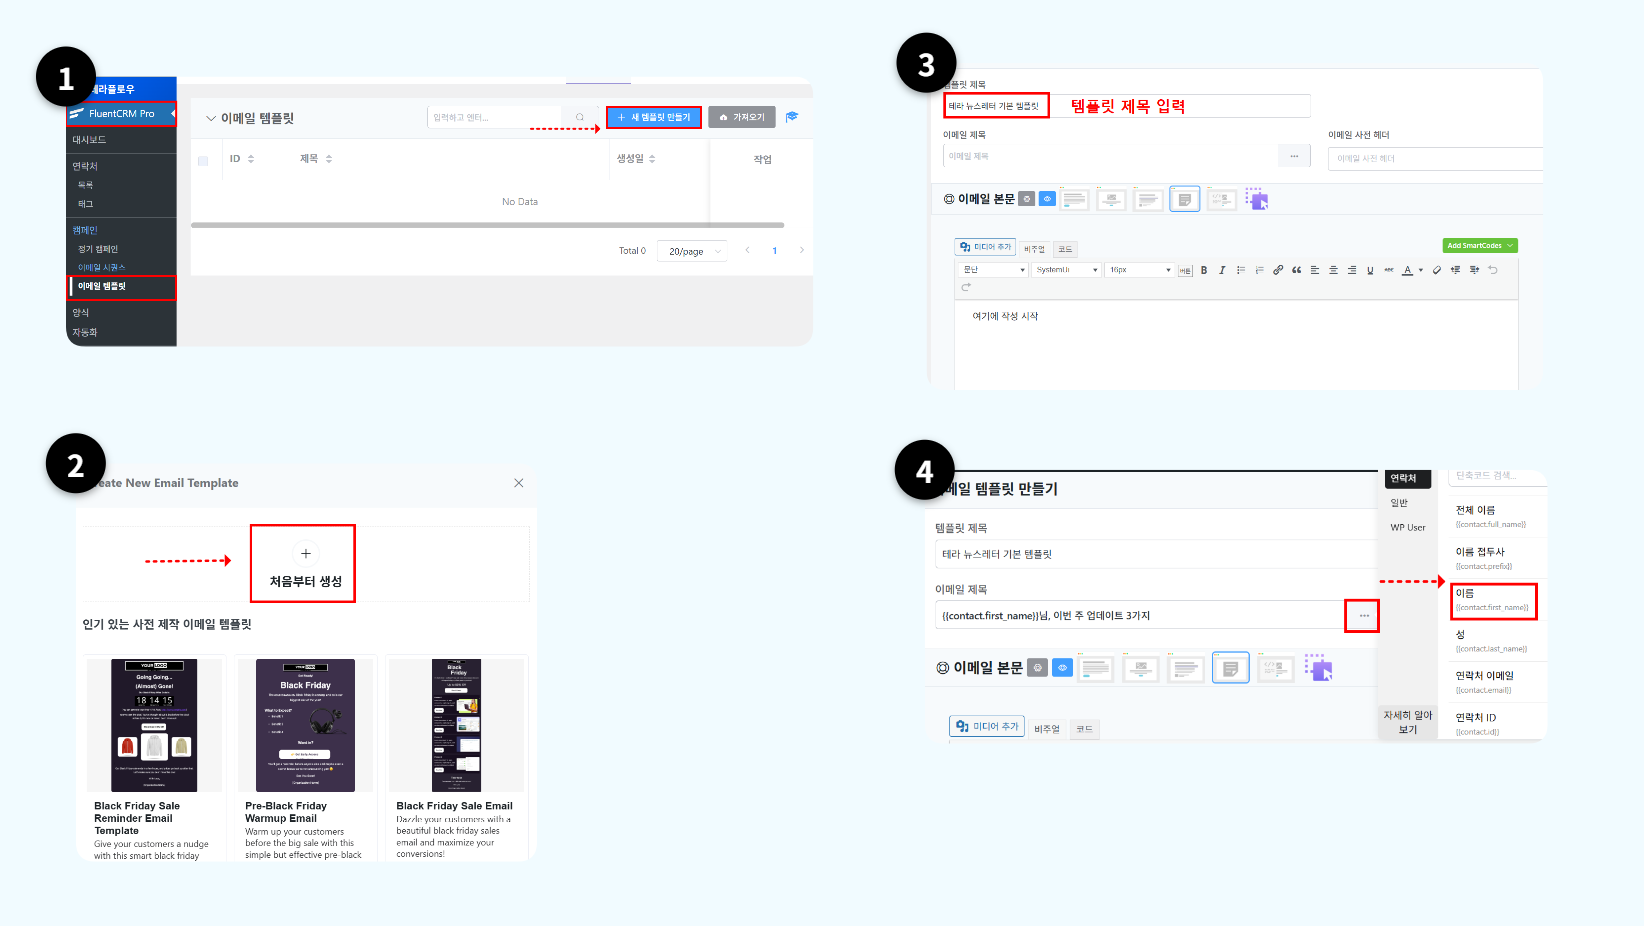The width and height of the screenshot is (1644, 926).
Task: Apply underline formatting to the text
Action: click(1369, 269)
